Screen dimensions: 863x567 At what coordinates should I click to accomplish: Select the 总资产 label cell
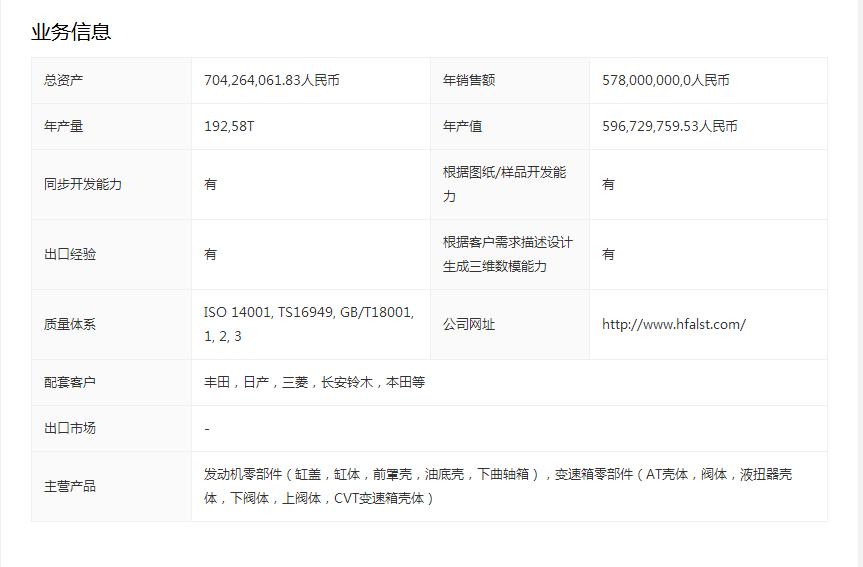click(111, 80)
